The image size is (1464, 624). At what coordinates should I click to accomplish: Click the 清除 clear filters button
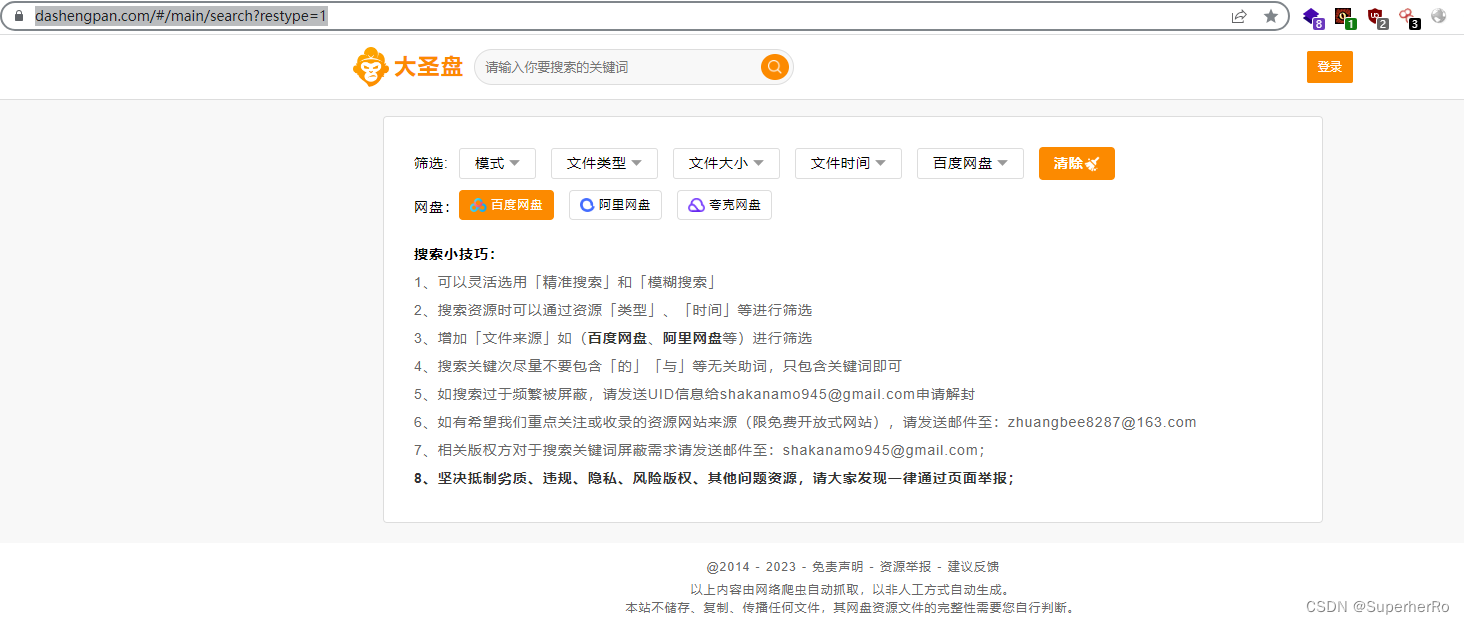(x=1077, y=163)
